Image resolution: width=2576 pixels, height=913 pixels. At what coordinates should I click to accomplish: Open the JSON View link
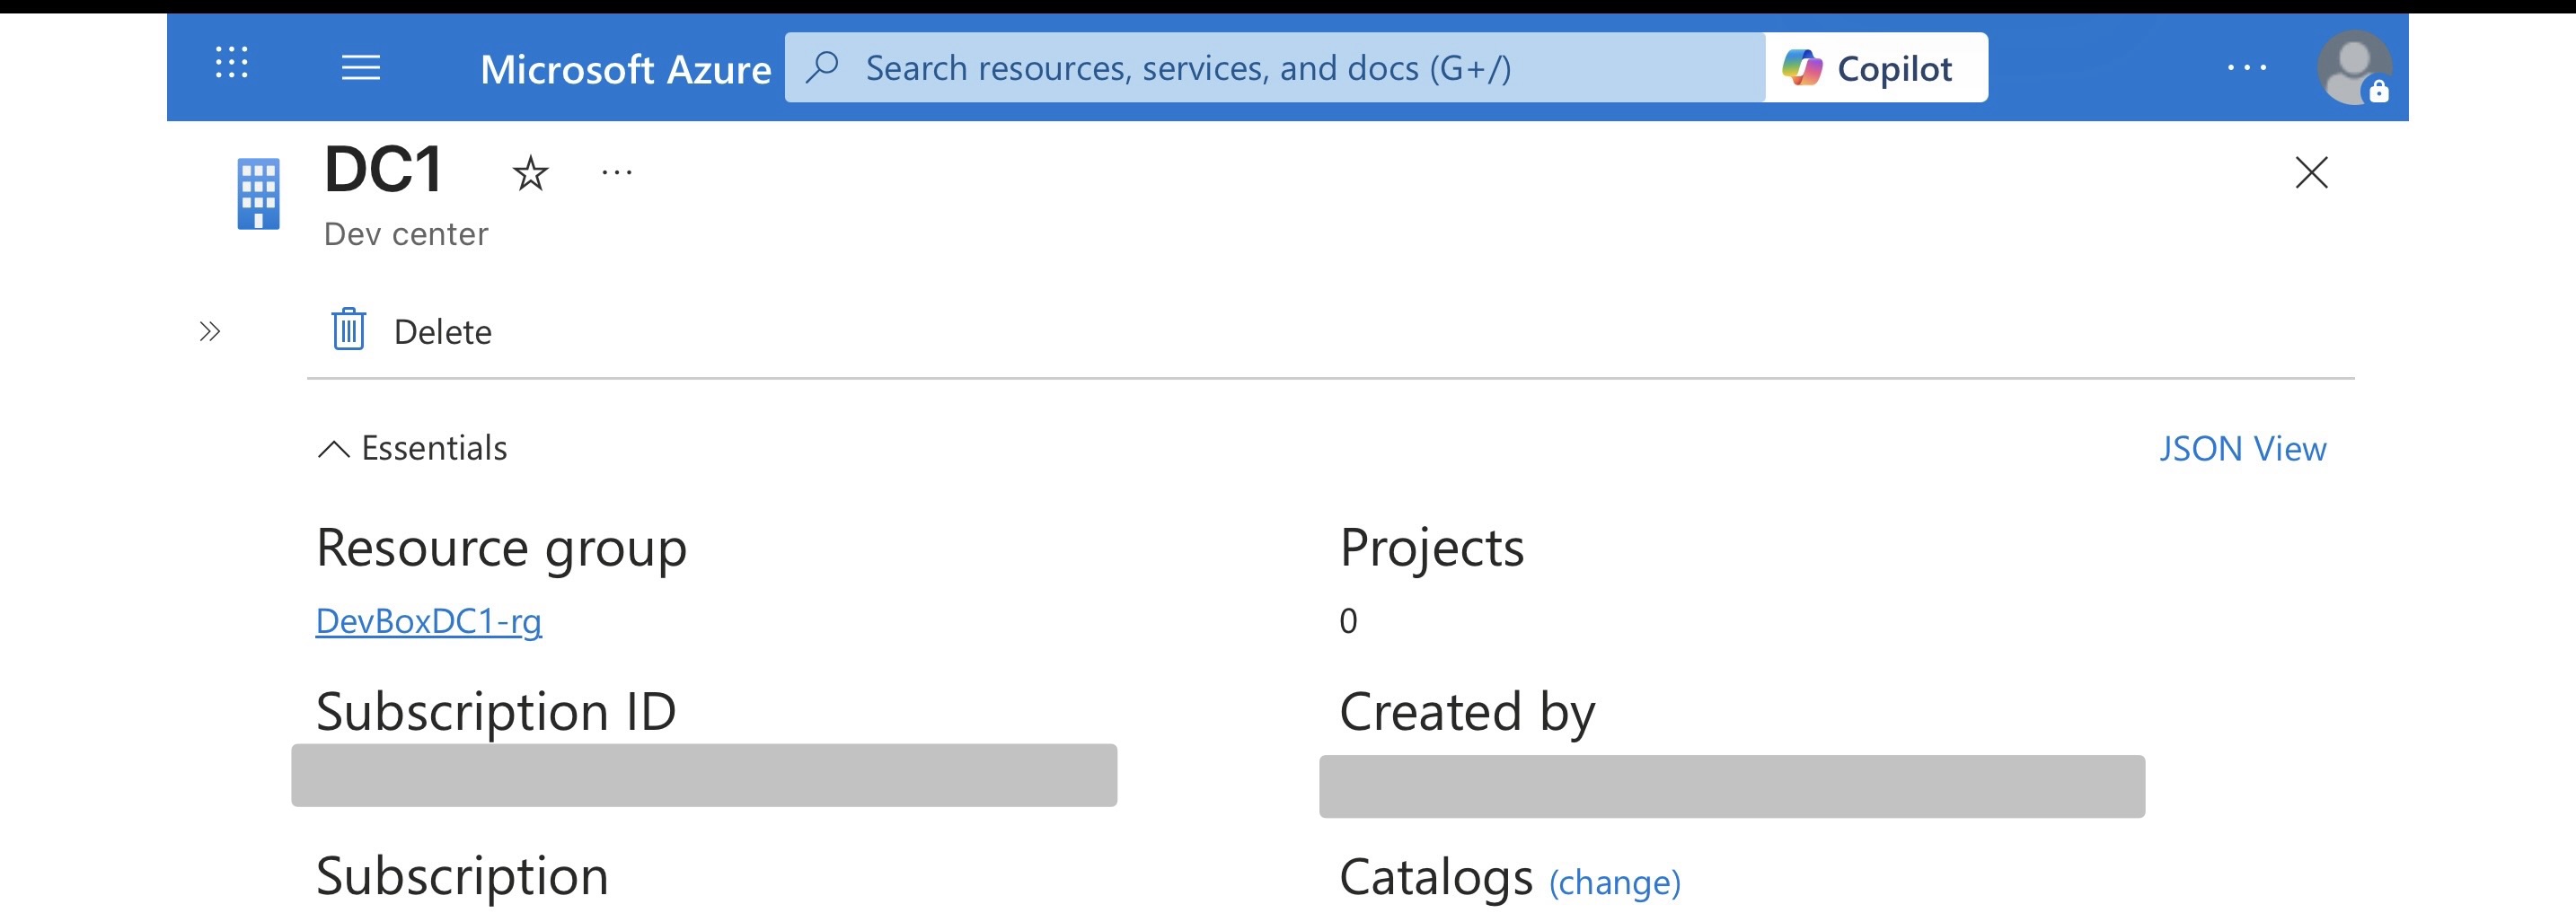click(x=2242, y=449)
